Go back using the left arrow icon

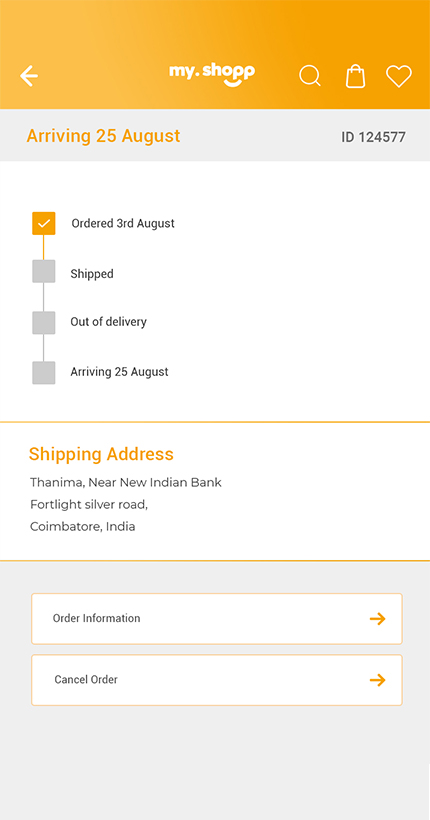(x=29, y=76)
